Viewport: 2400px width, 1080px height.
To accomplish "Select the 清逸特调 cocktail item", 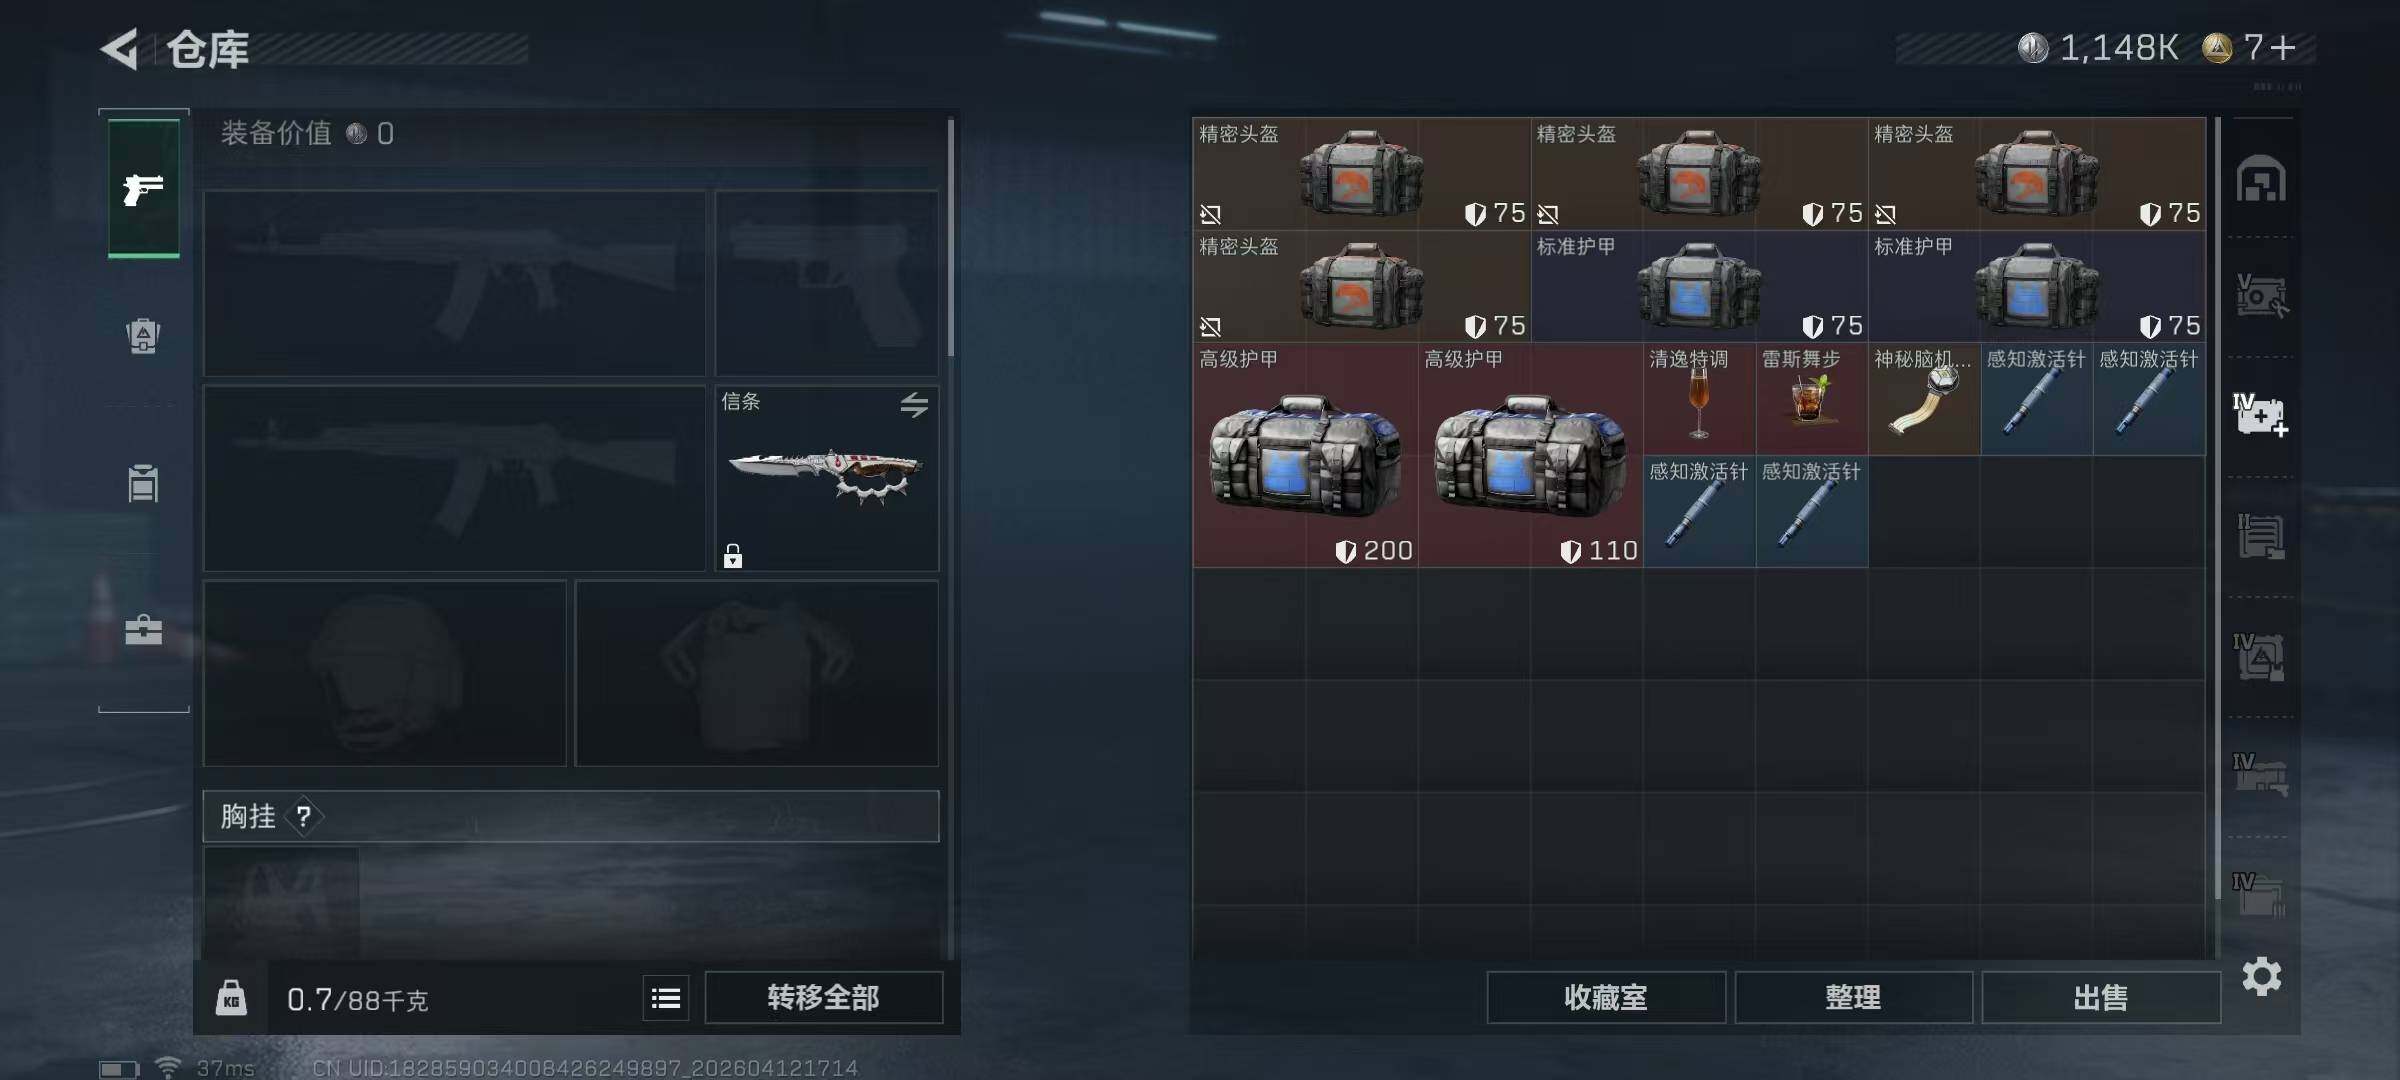I will (x=1699, y=400).
